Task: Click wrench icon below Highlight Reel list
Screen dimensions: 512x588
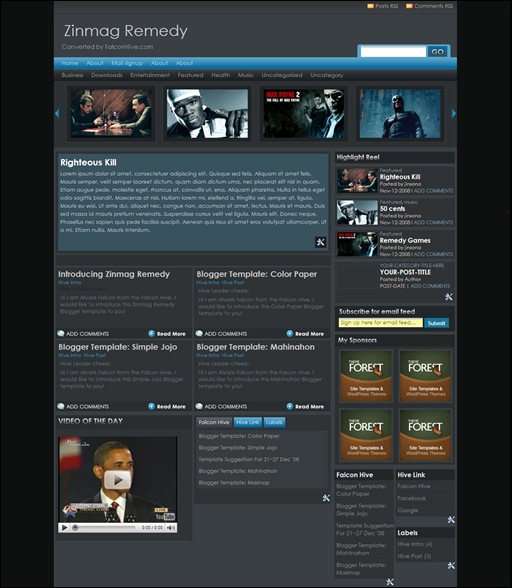Action: [449, 297]
